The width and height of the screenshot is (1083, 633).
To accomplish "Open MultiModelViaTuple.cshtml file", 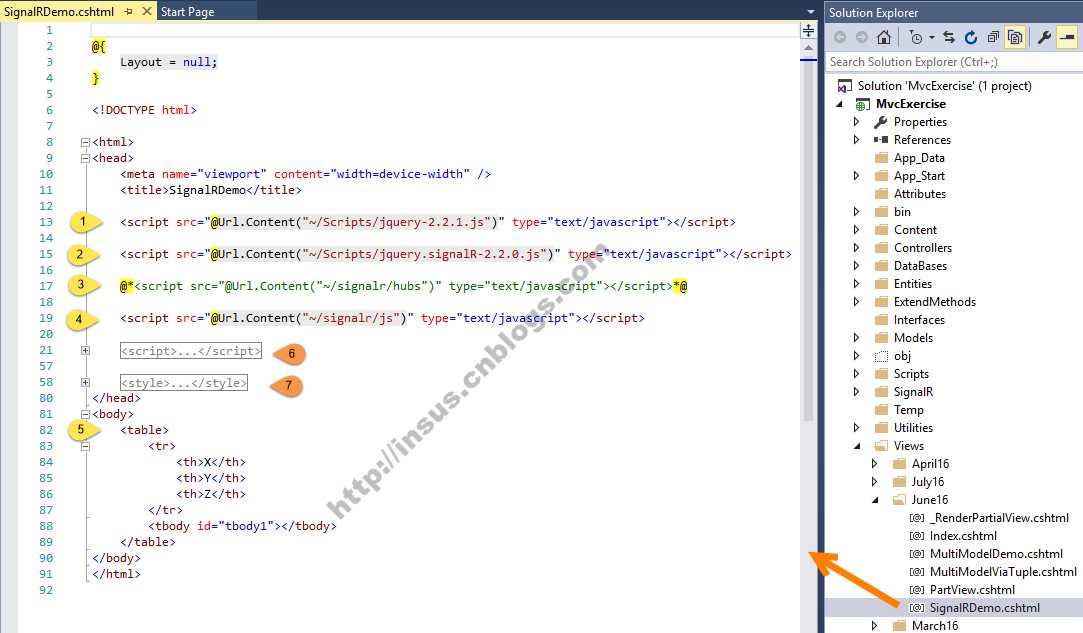I will (1003, 571).
